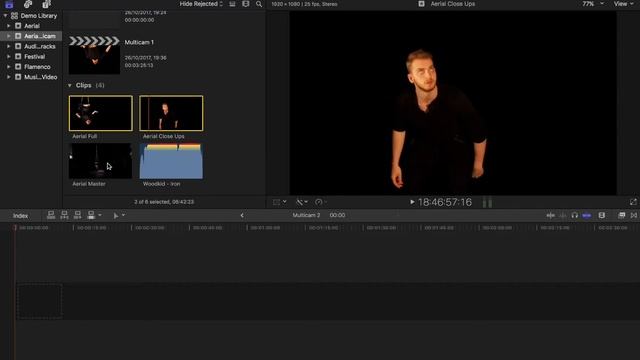Select the Aerial event
The image size is (640, 360).
[31, 26]
